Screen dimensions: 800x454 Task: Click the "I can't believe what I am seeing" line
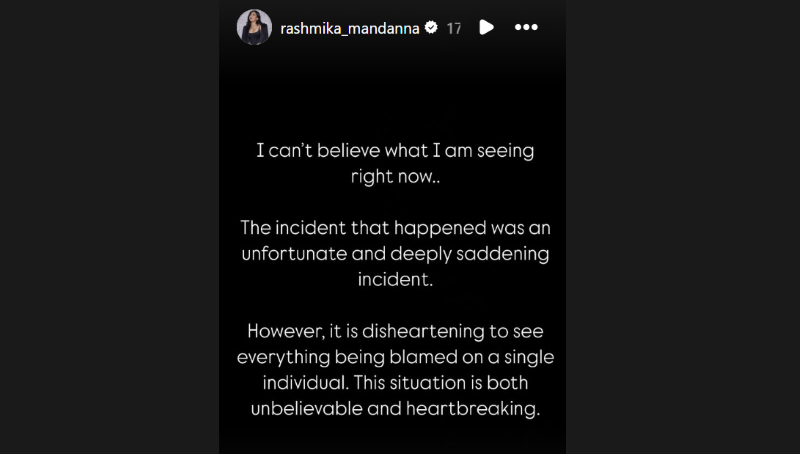coord(395,151)
